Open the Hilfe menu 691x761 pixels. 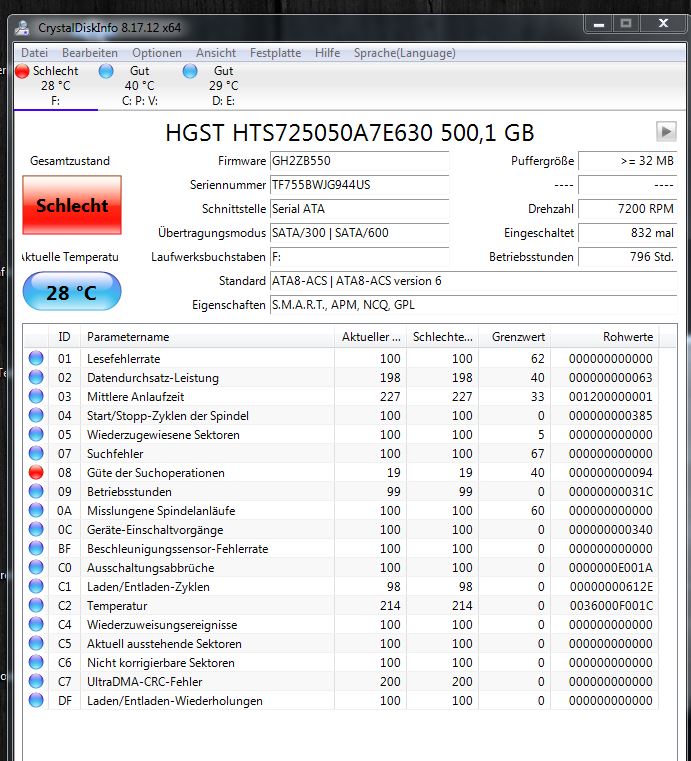328,53
